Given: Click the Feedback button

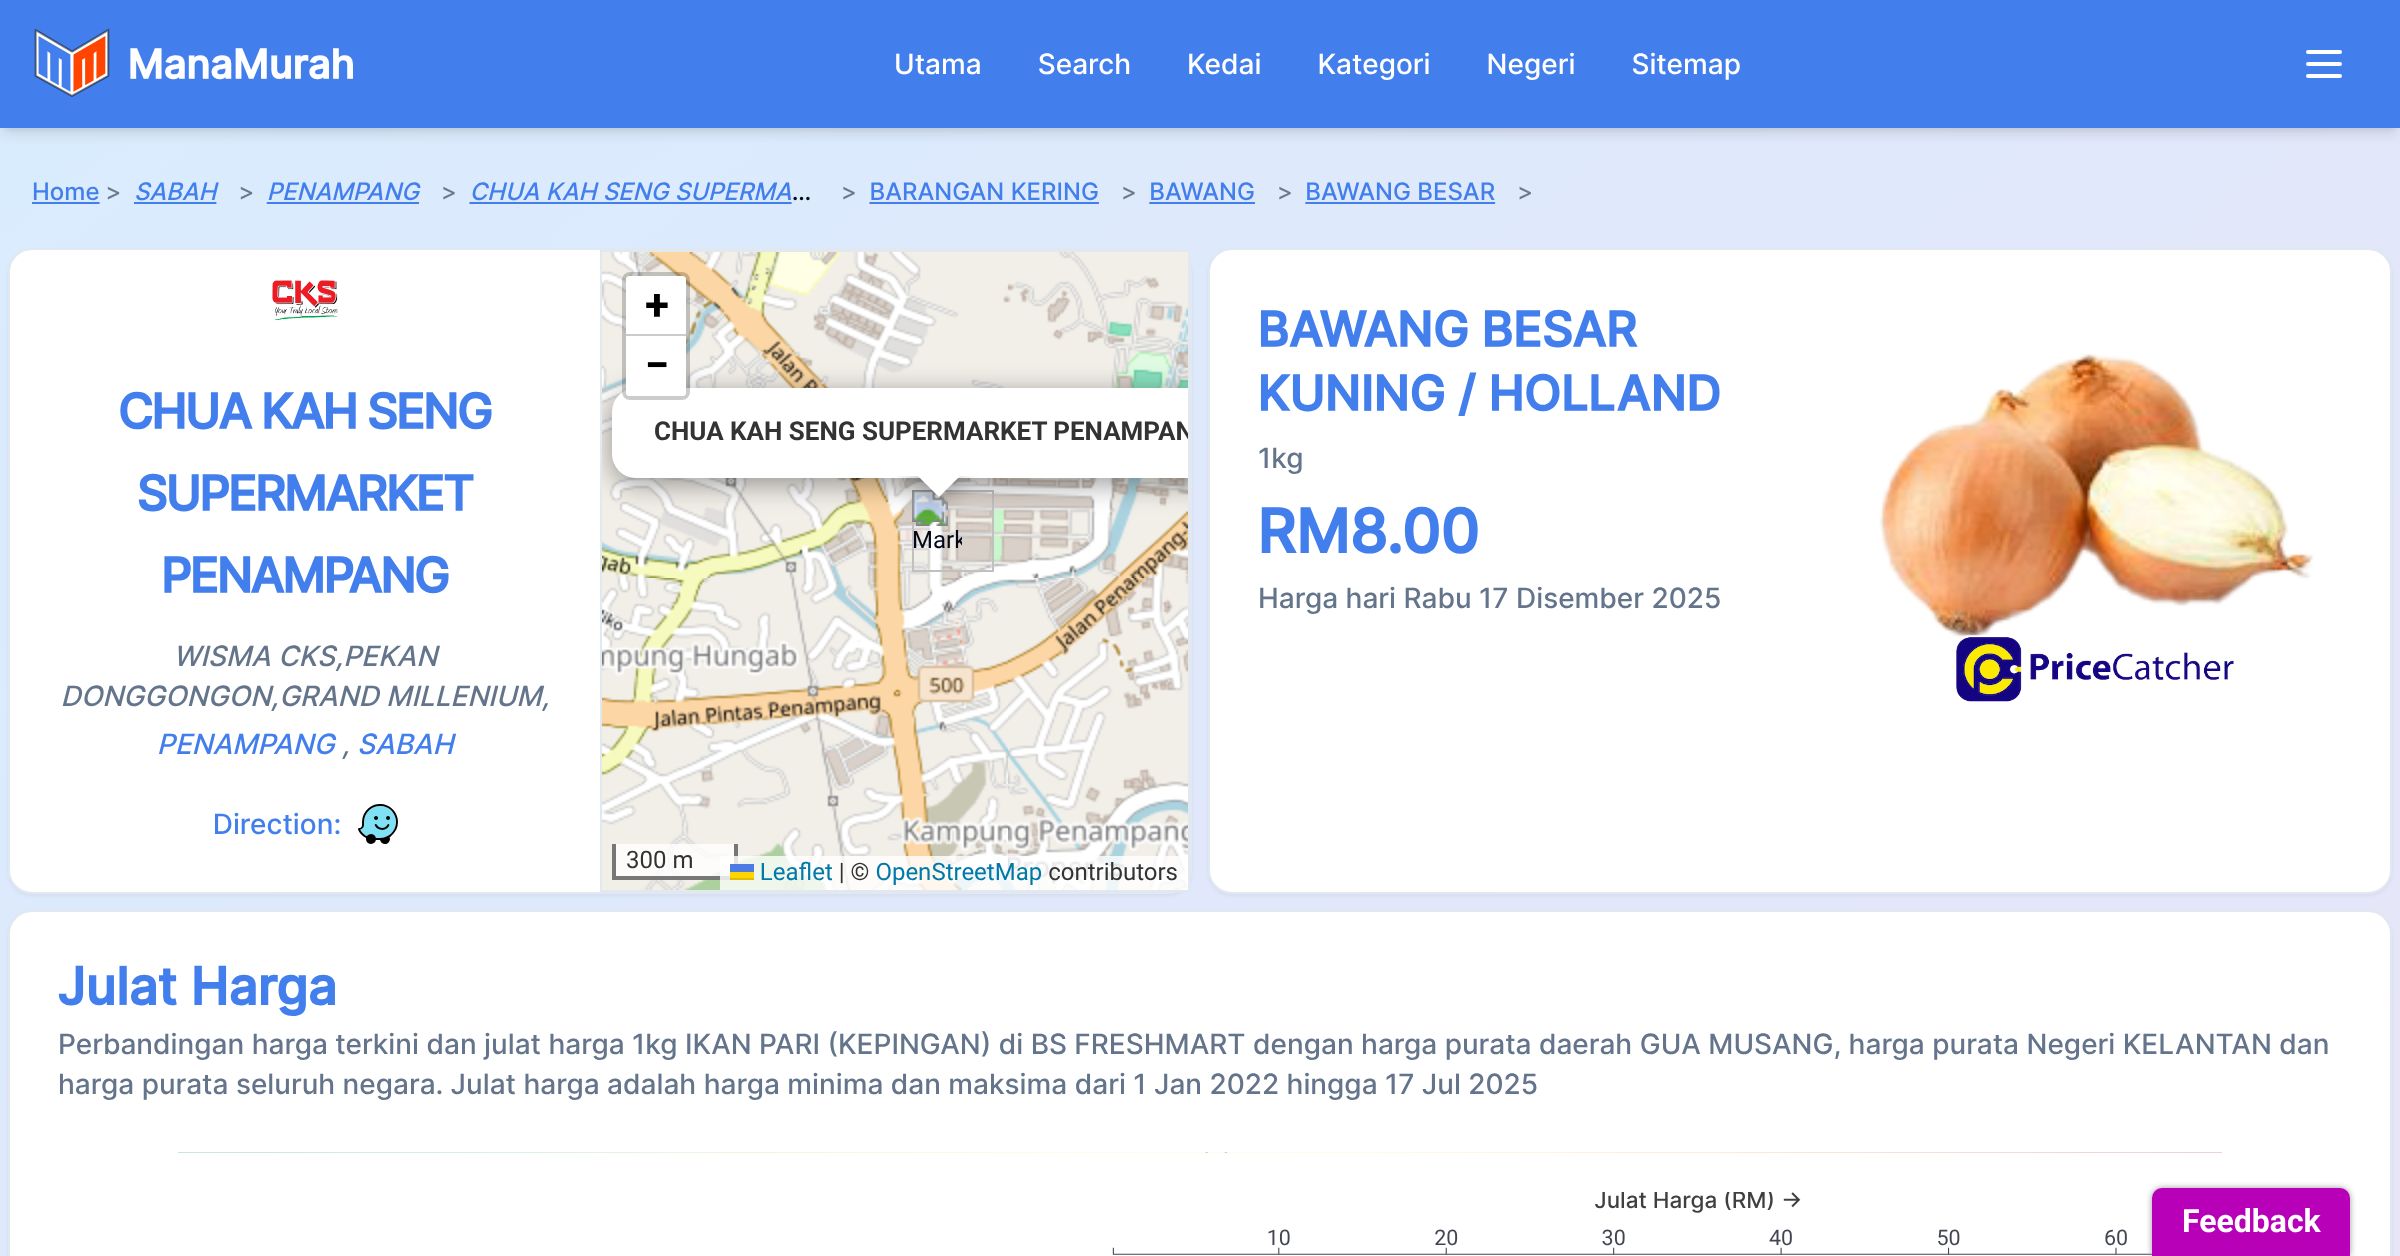Looking at the screenshot, I should pos(2250,1220).
